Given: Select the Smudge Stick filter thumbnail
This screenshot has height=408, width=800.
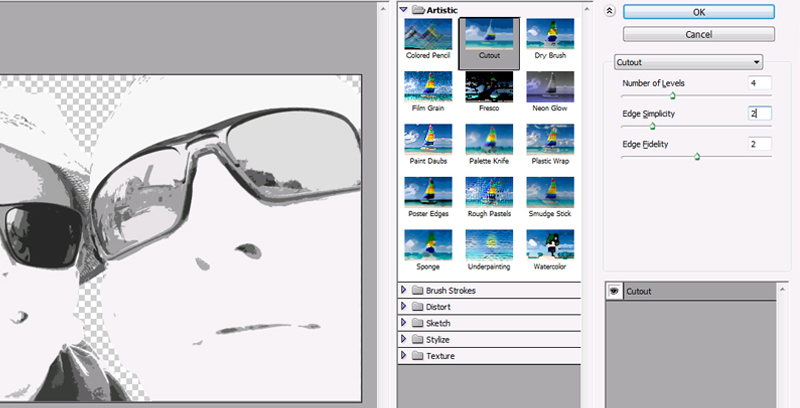Looking at the screenshot, I should [550, 193].
